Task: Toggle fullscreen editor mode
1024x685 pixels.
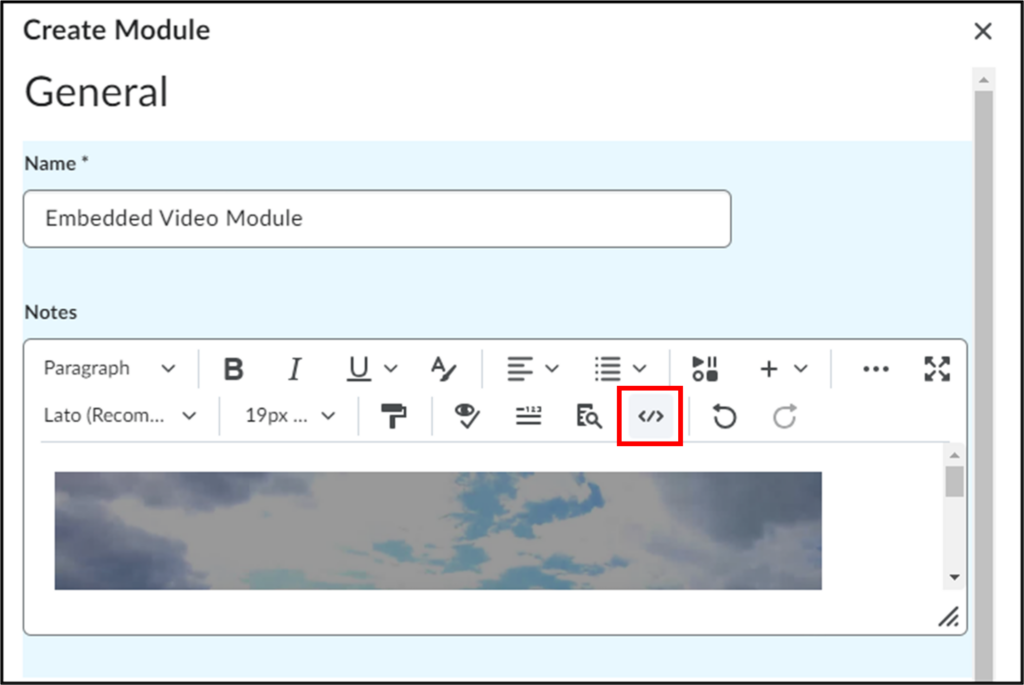Action: point(937,369)
